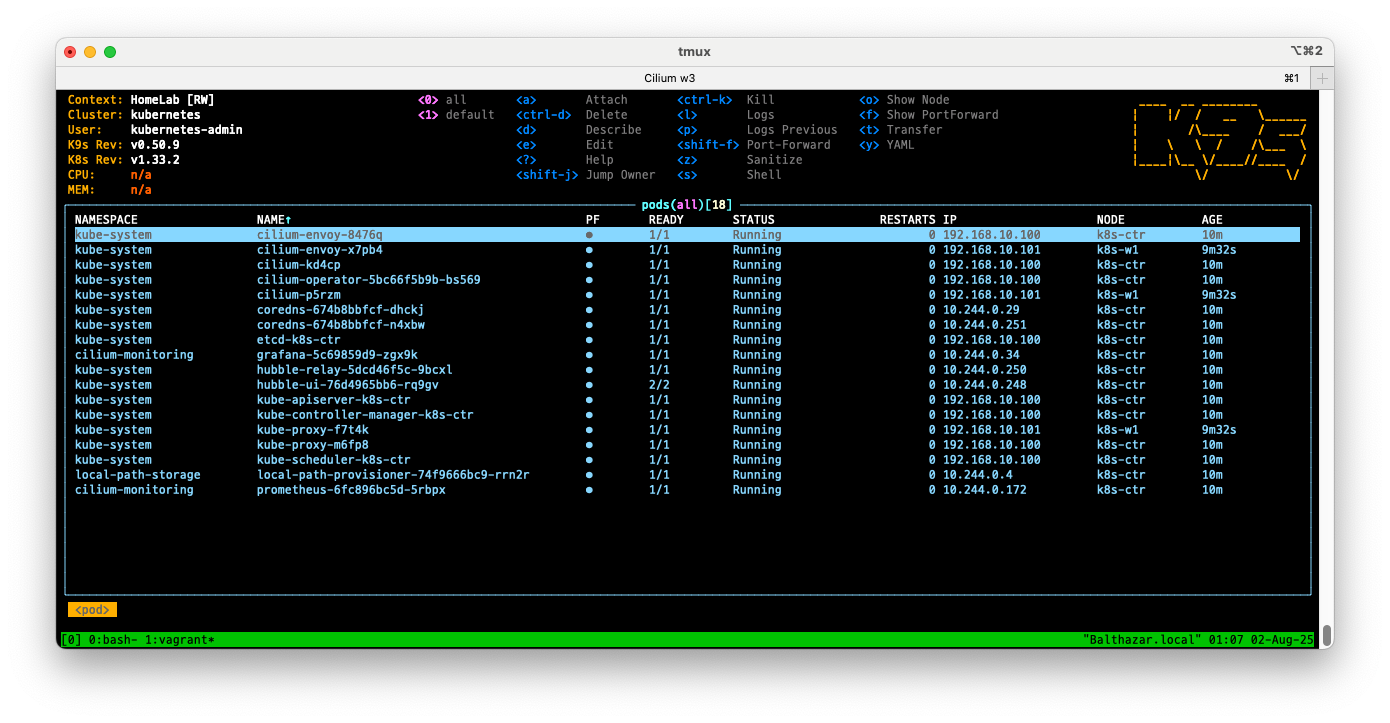Select the coredns-674b8bbfcf-n4xbw pod

tap(341, 325)
